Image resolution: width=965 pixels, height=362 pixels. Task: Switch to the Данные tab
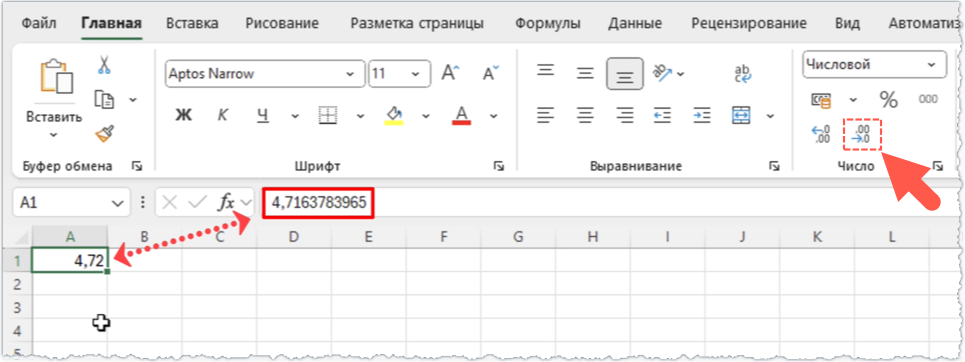[635, 24]
